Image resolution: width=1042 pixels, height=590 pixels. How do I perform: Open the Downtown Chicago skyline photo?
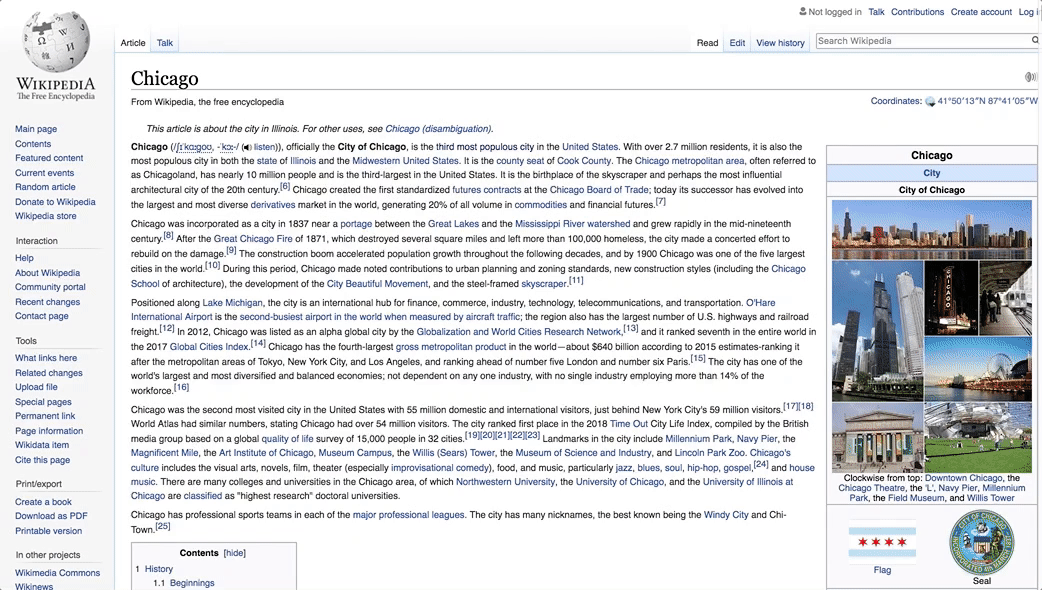tap(932, 230)
